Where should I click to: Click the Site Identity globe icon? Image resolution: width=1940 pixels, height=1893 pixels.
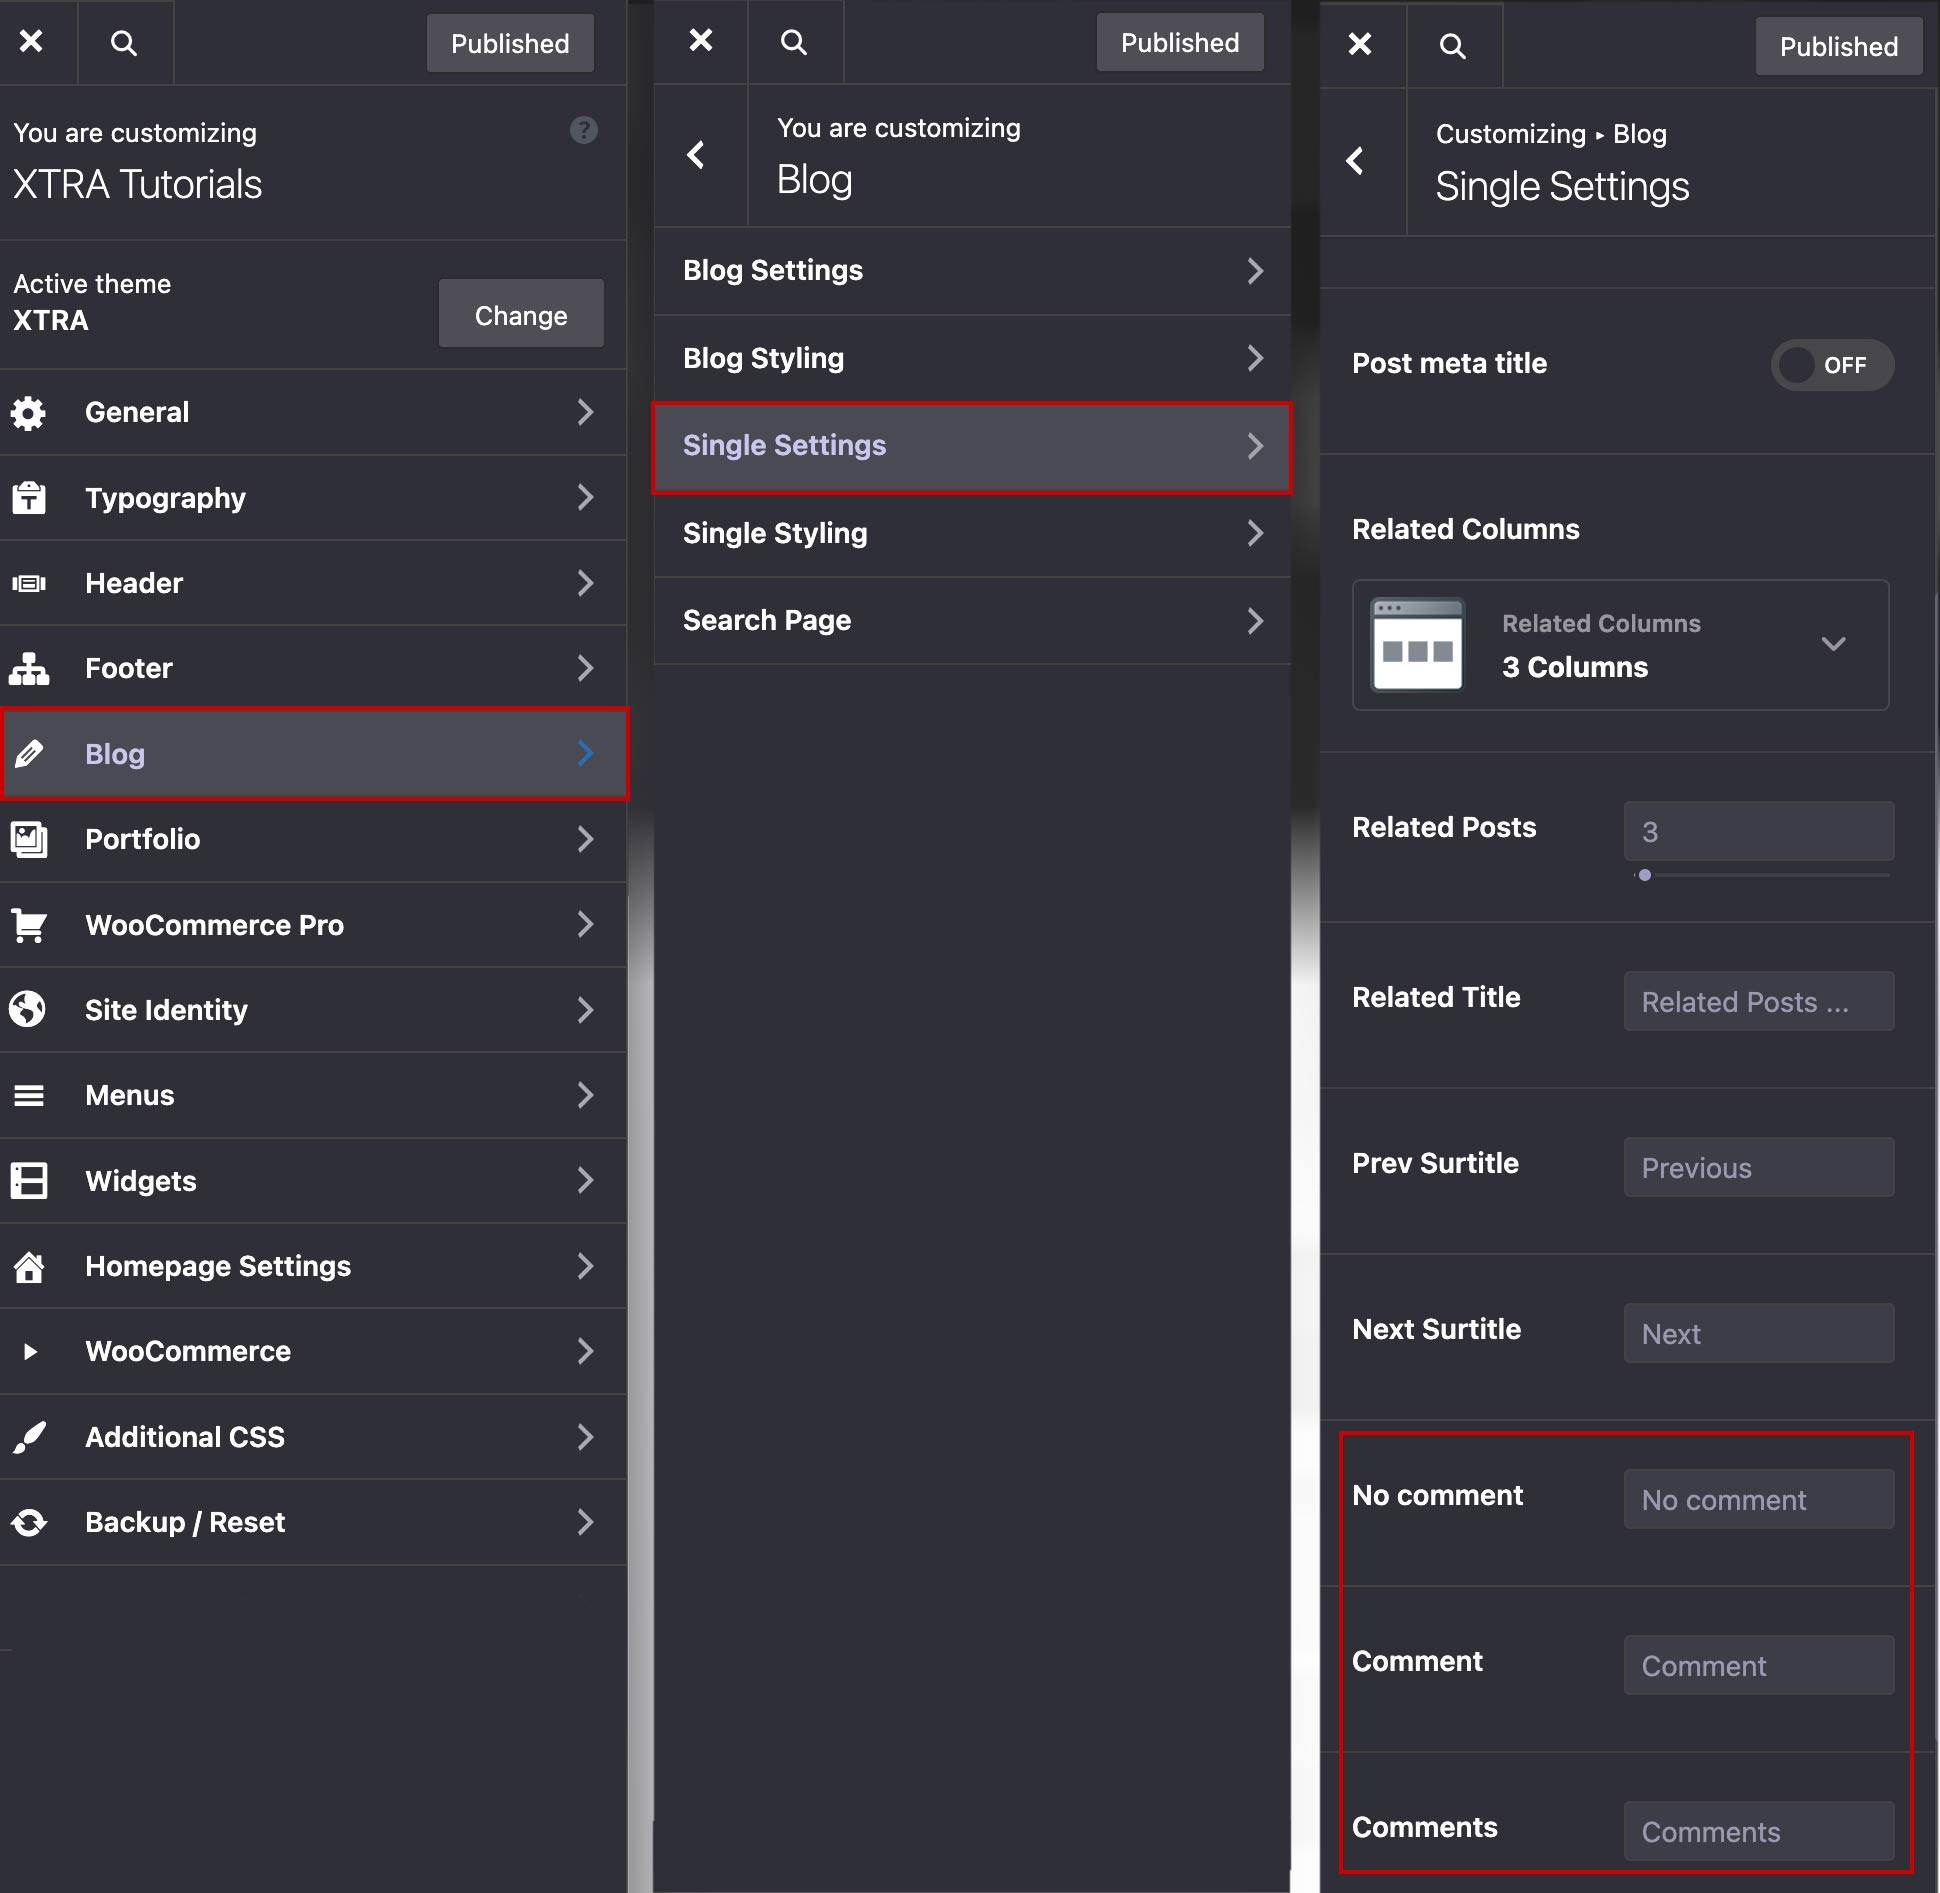(29, 1010)
